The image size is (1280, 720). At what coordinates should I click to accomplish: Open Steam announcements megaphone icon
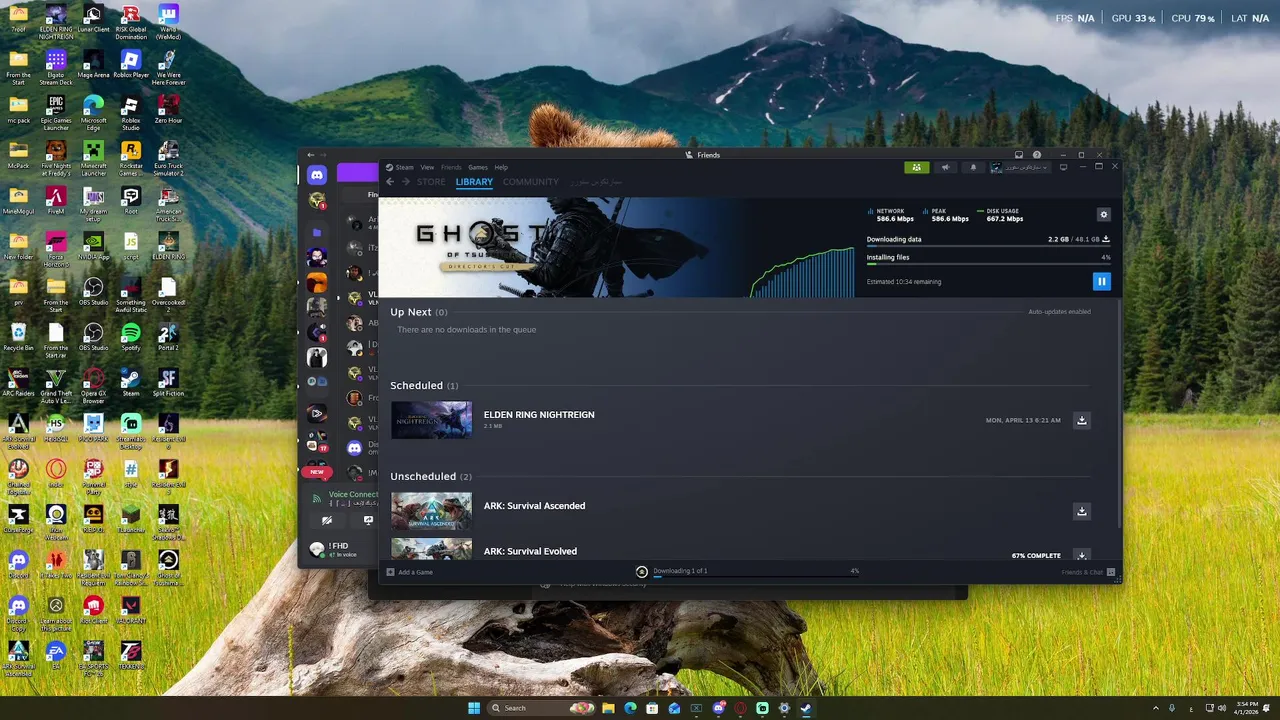click(x=946, y=168)
